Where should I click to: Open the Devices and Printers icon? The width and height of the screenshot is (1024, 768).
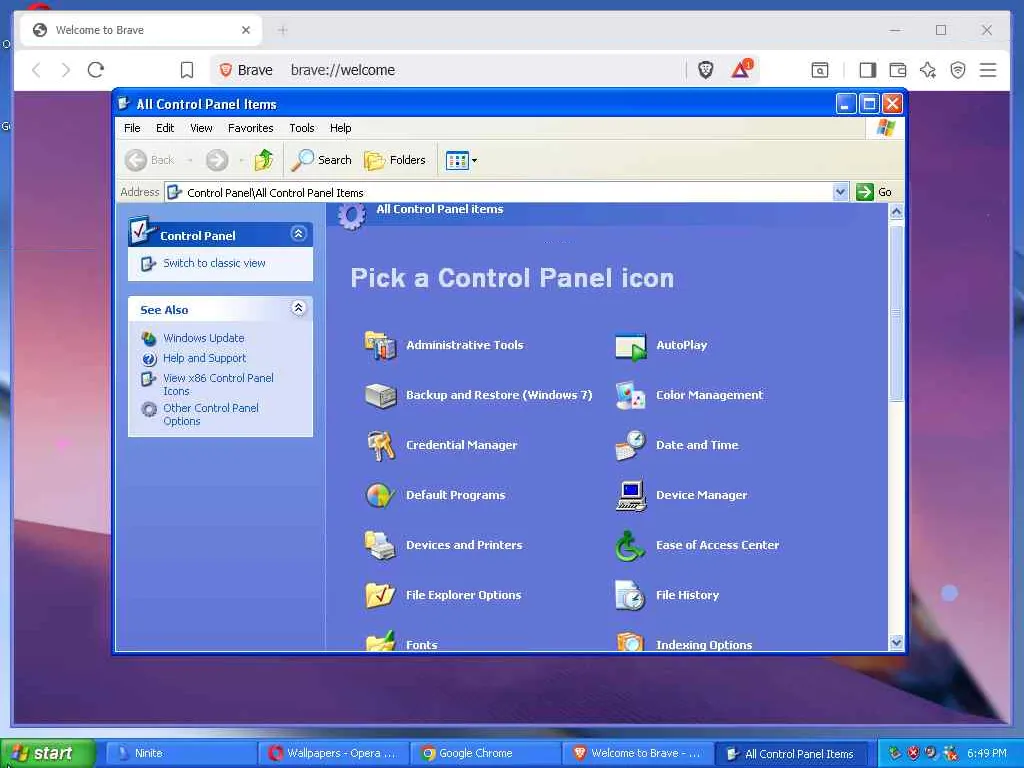pyautogui.click(x=380, y=545)
